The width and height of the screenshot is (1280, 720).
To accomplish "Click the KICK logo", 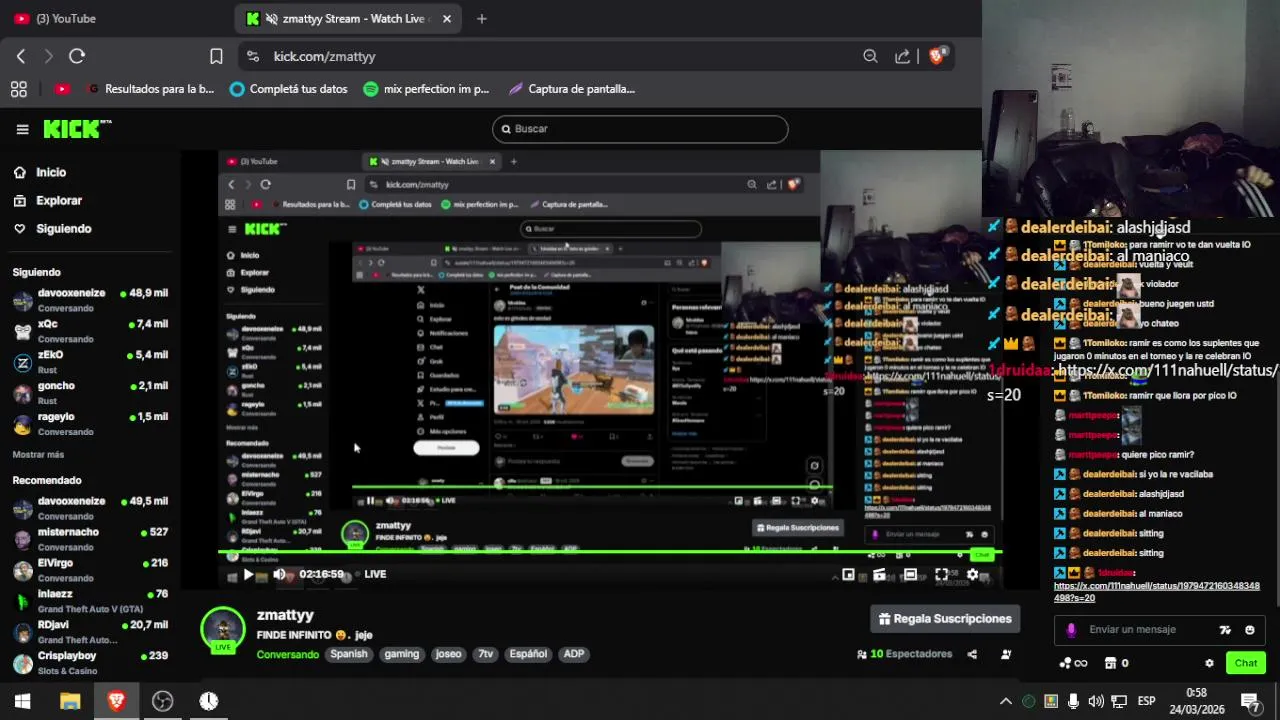I will [76, 129].
